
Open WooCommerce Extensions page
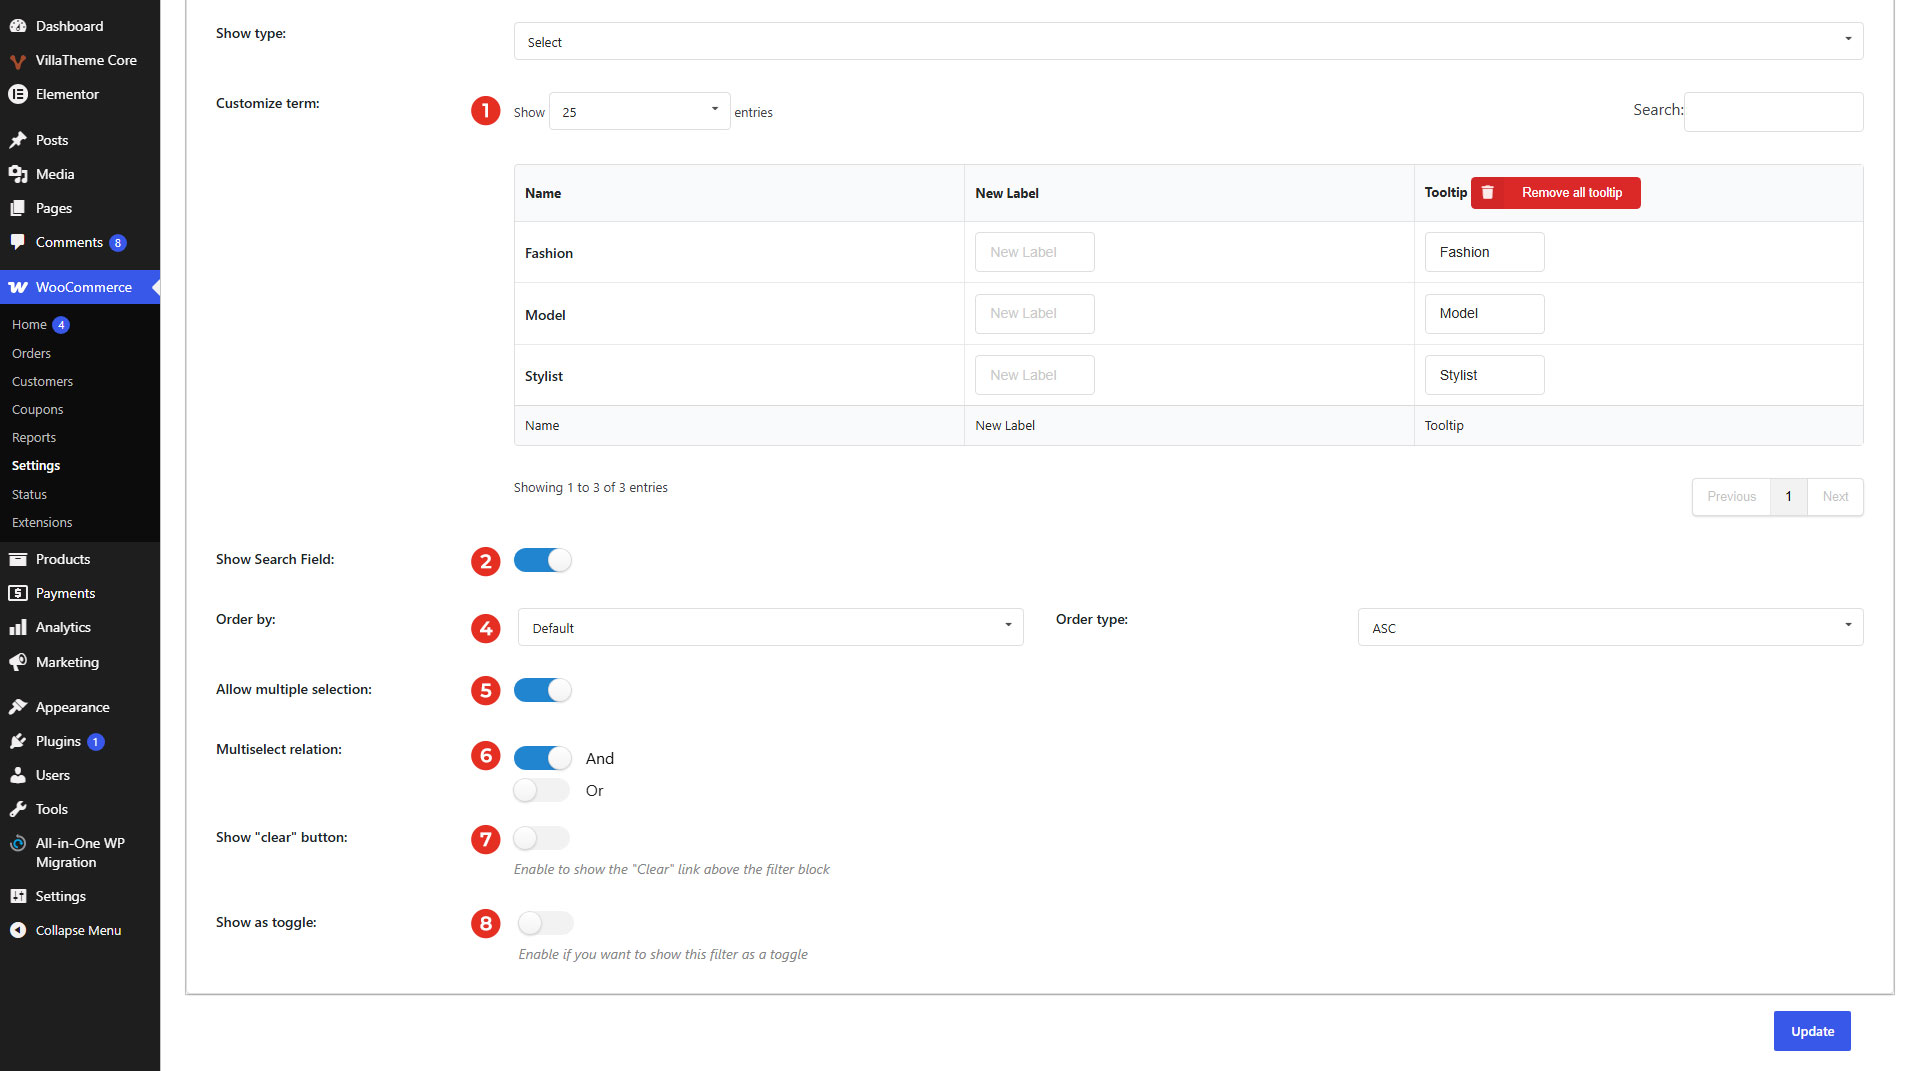42,522
